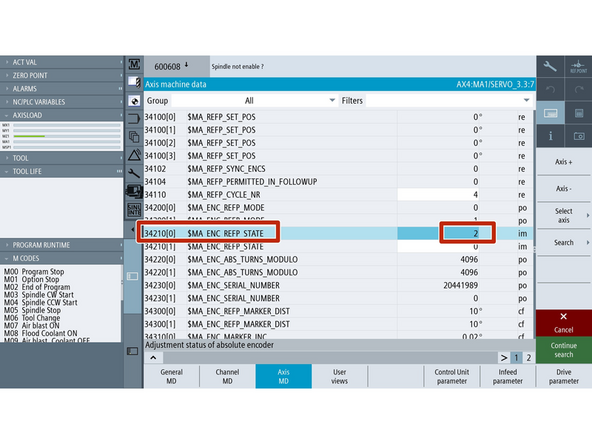This screenshot has height=444, width=592.
Task: Expand the ALARMS panel
Action: 61,89
